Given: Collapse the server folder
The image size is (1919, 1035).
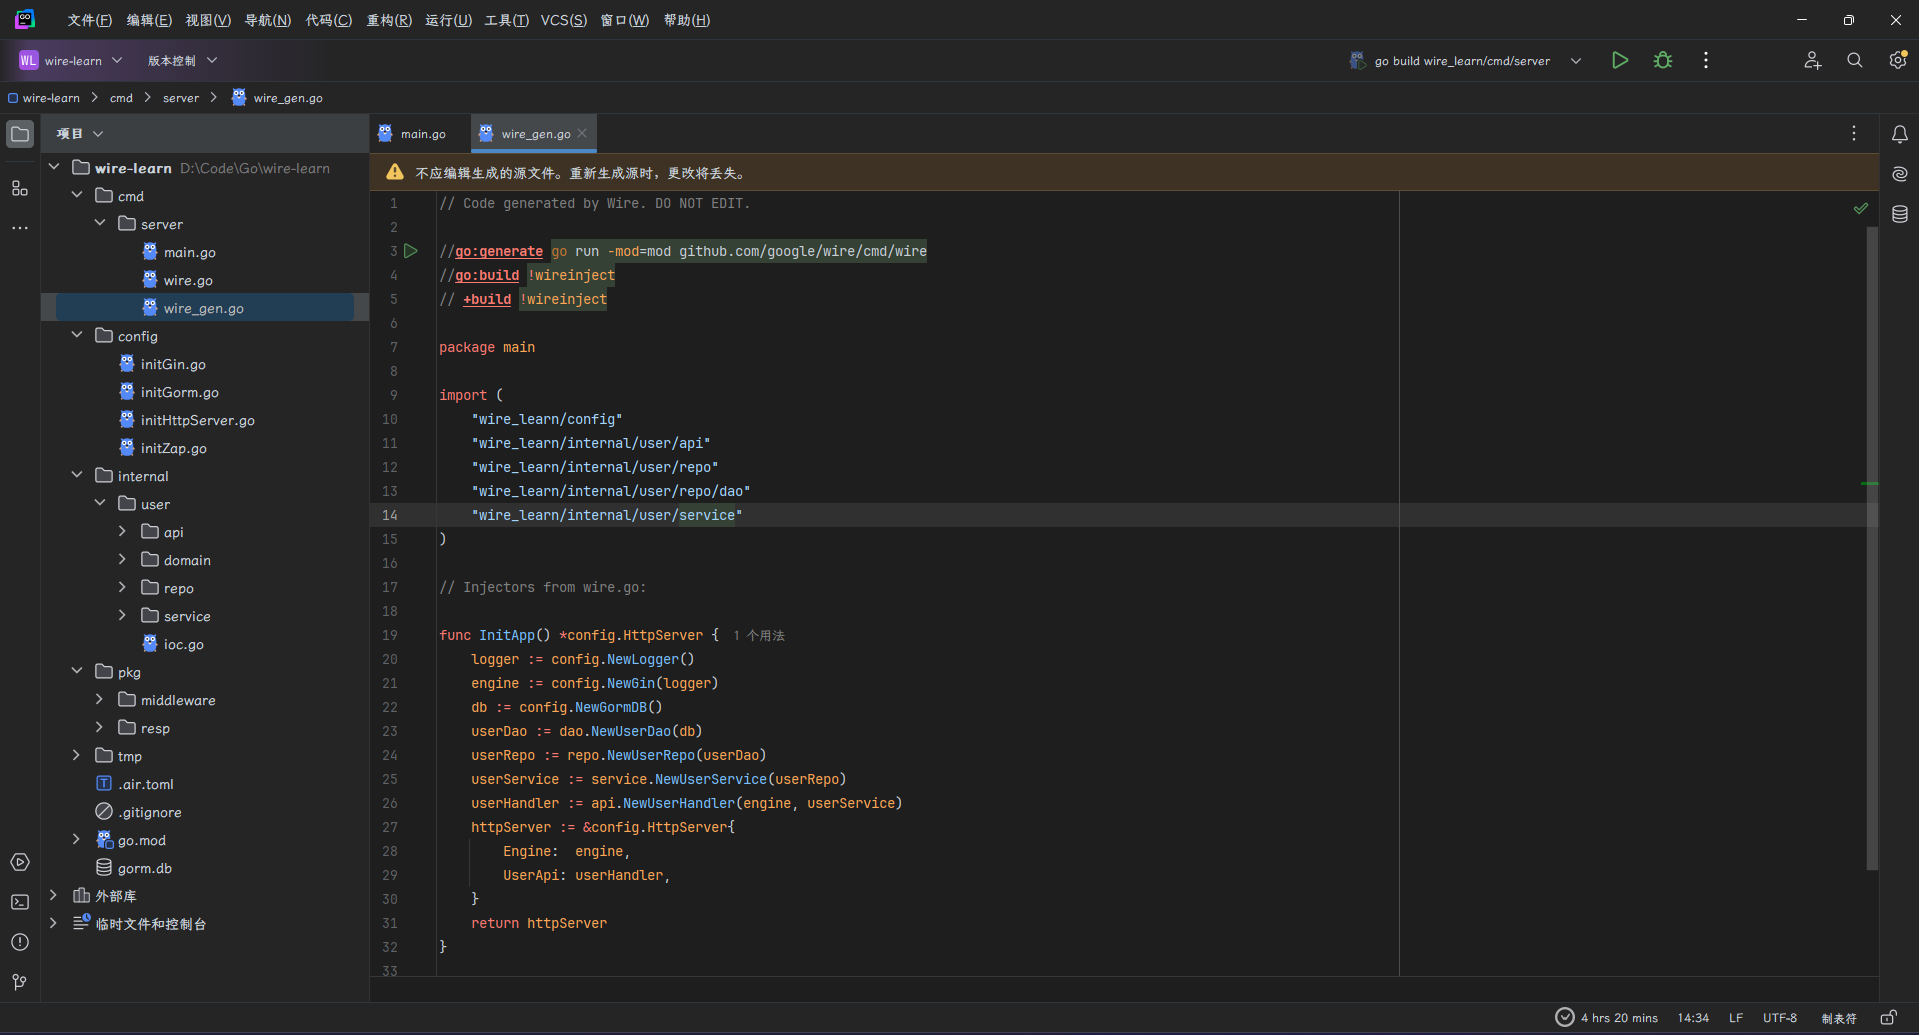Looking at the screenshot, I should point(100,223).
